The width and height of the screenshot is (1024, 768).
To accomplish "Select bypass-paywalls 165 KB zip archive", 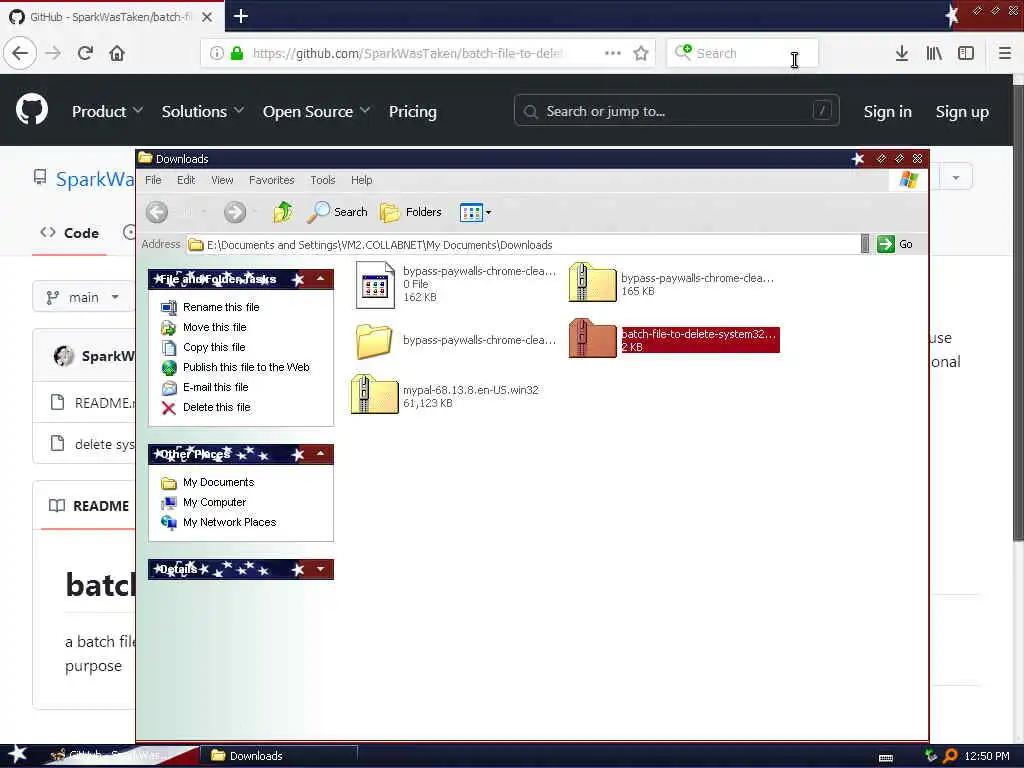I will [x=592, y=282].
